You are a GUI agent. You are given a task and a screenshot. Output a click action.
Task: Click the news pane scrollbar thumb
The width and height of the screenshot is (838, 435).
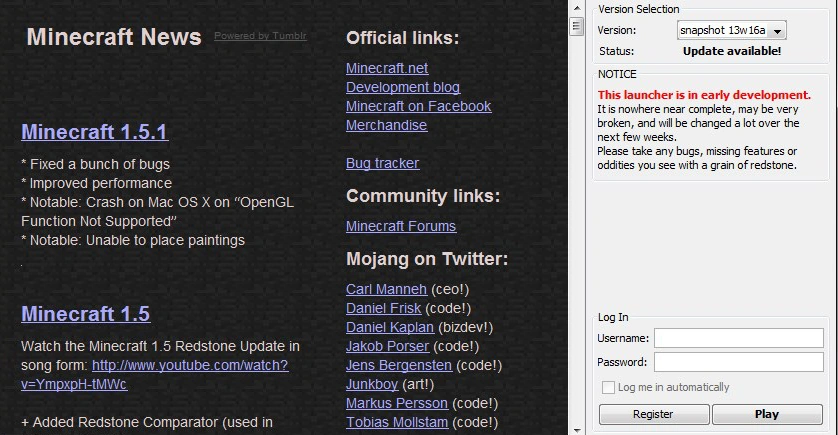[x=577, y=26]
